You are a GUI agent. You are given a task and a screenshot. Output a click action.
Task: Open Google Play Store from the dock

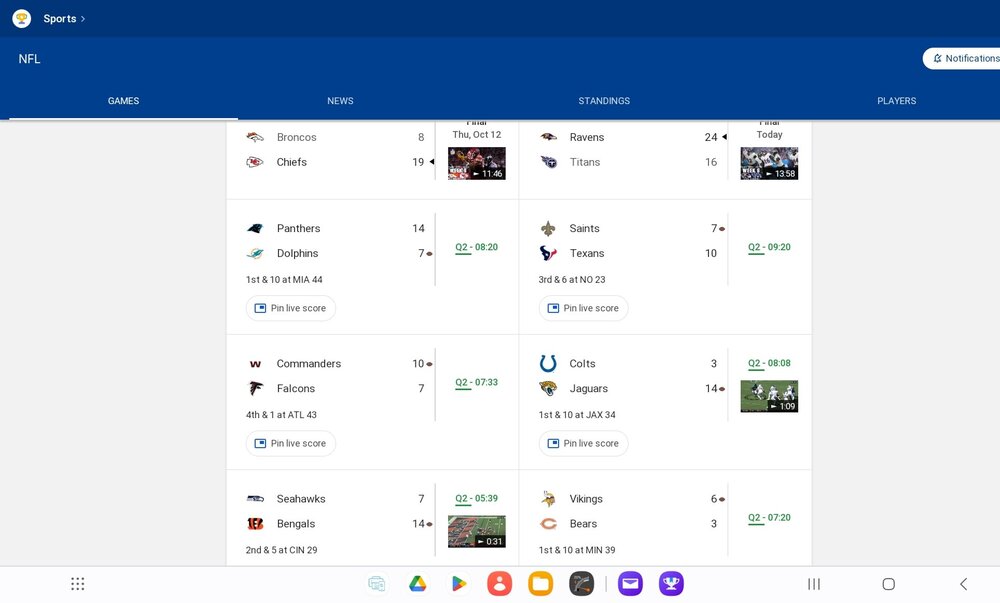(x=459, y=584)
